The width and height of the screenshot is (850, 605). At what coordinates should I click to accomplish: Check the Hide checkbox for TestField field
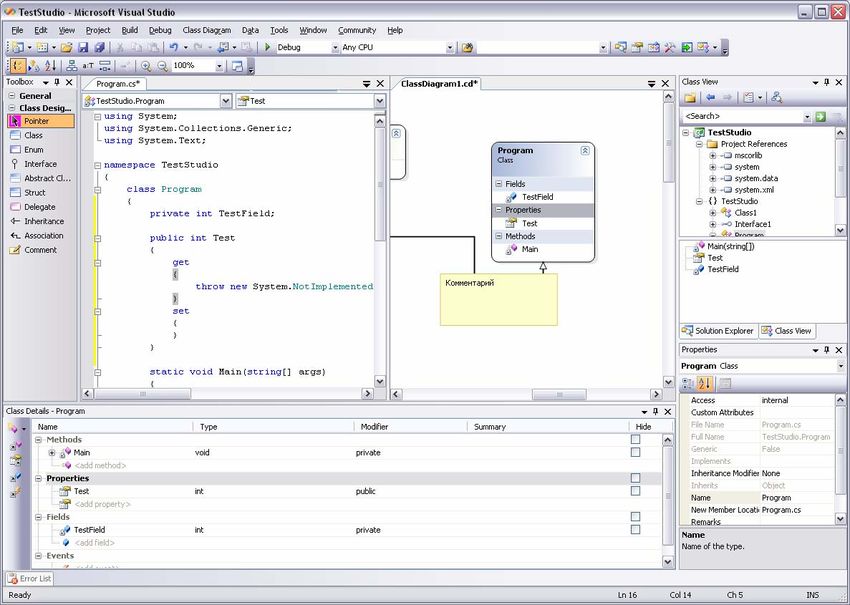(x=635, y=530)
